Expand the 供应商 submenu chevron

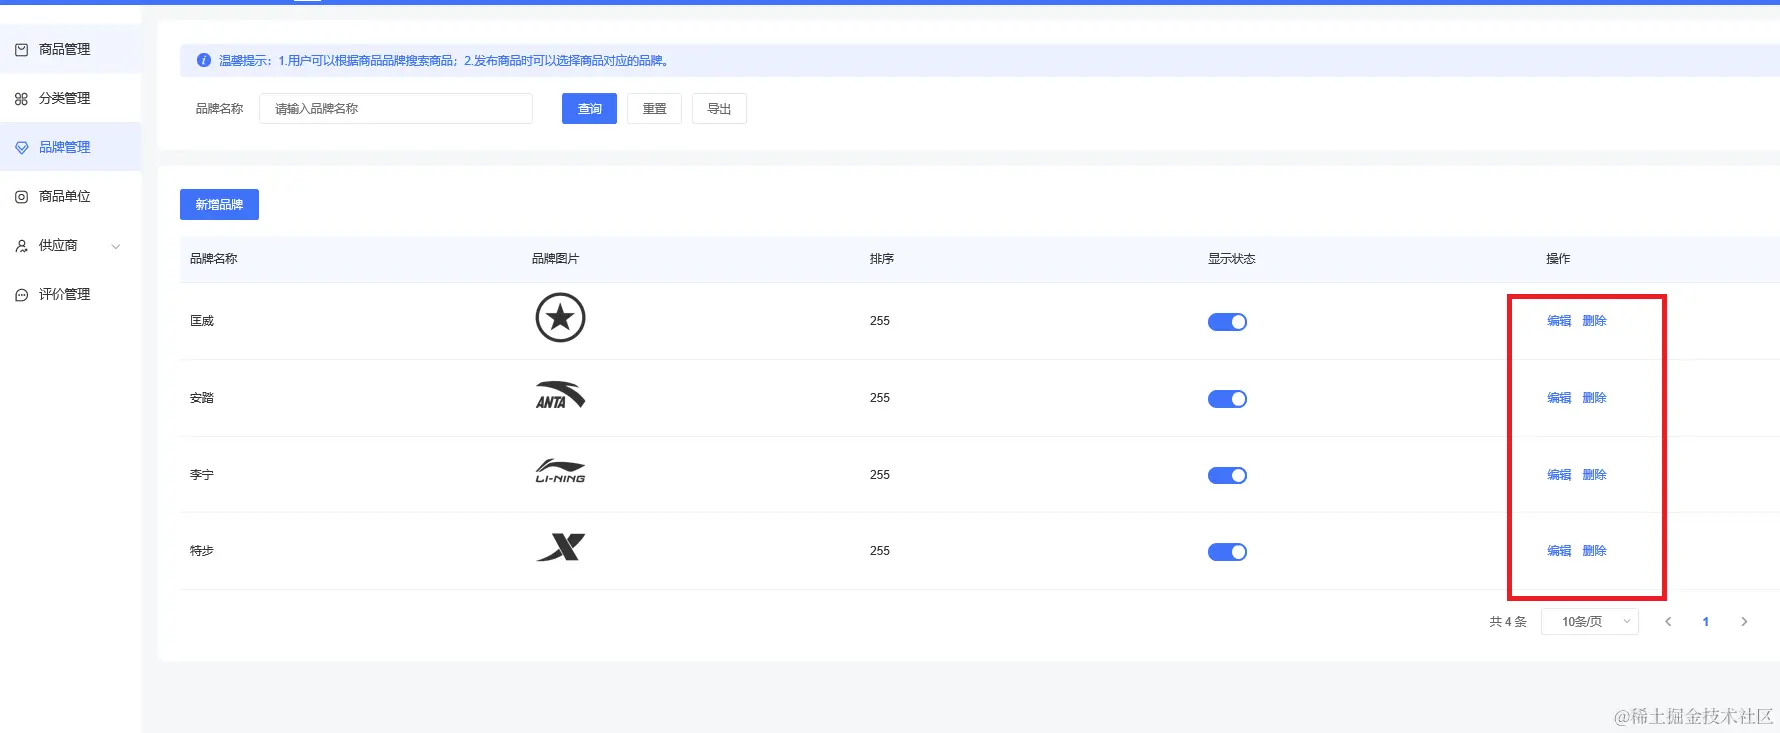click(116, 246)
